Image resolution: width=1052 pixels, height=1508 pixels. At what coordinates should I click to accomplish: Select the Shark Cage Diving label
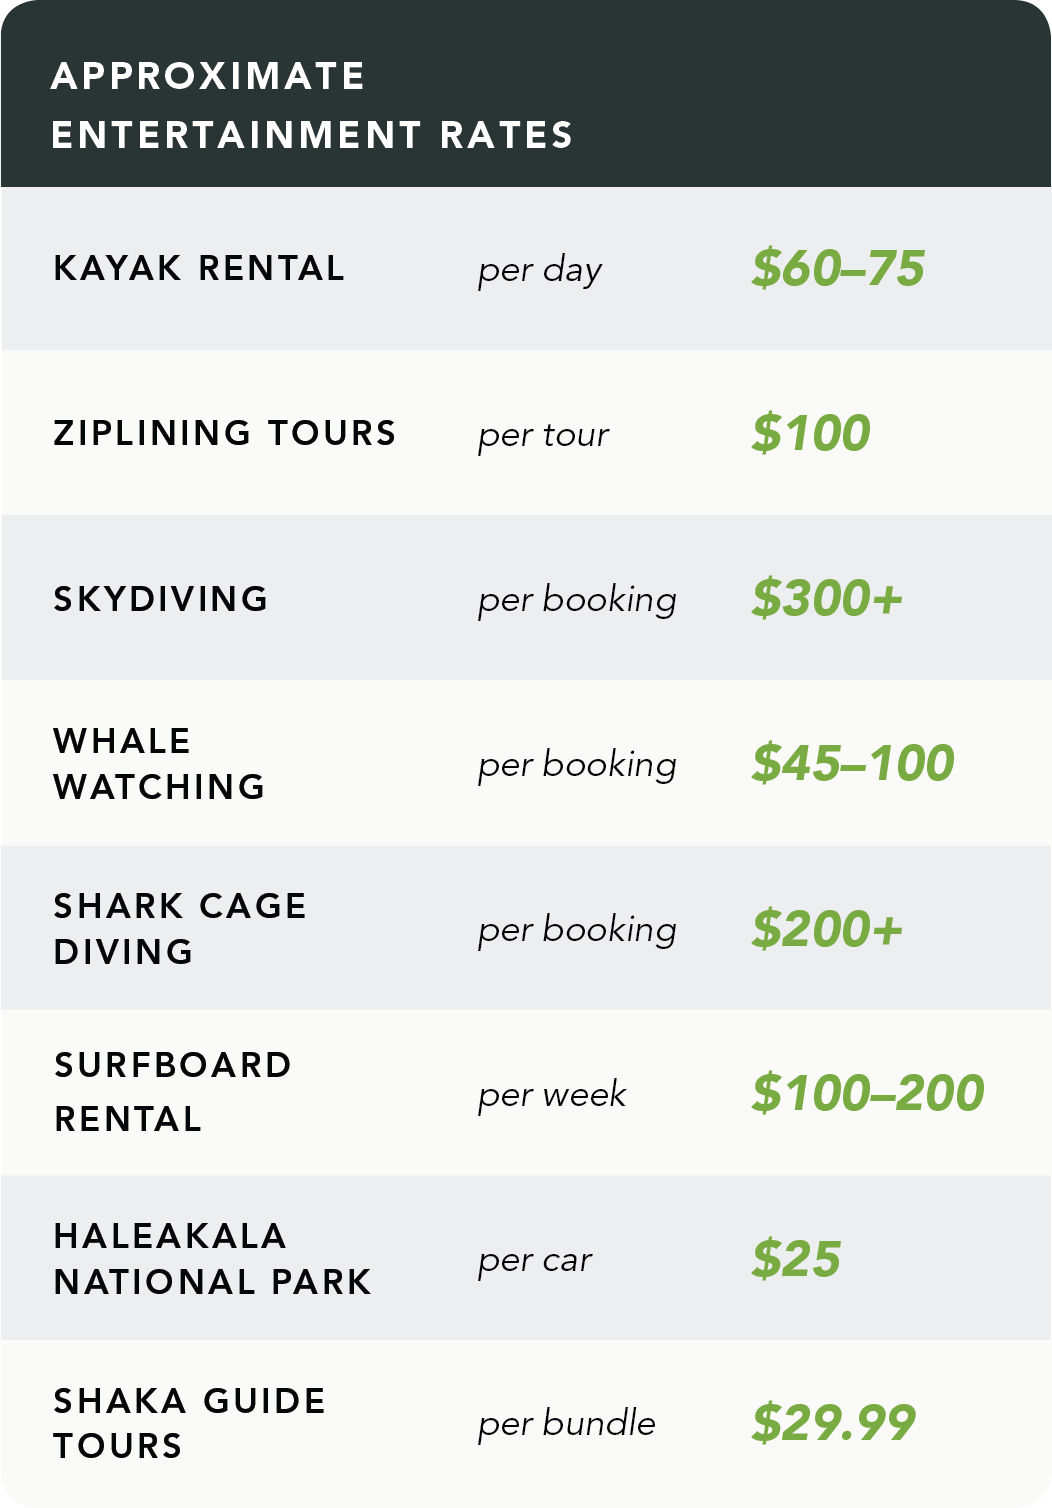pos(180,929)
